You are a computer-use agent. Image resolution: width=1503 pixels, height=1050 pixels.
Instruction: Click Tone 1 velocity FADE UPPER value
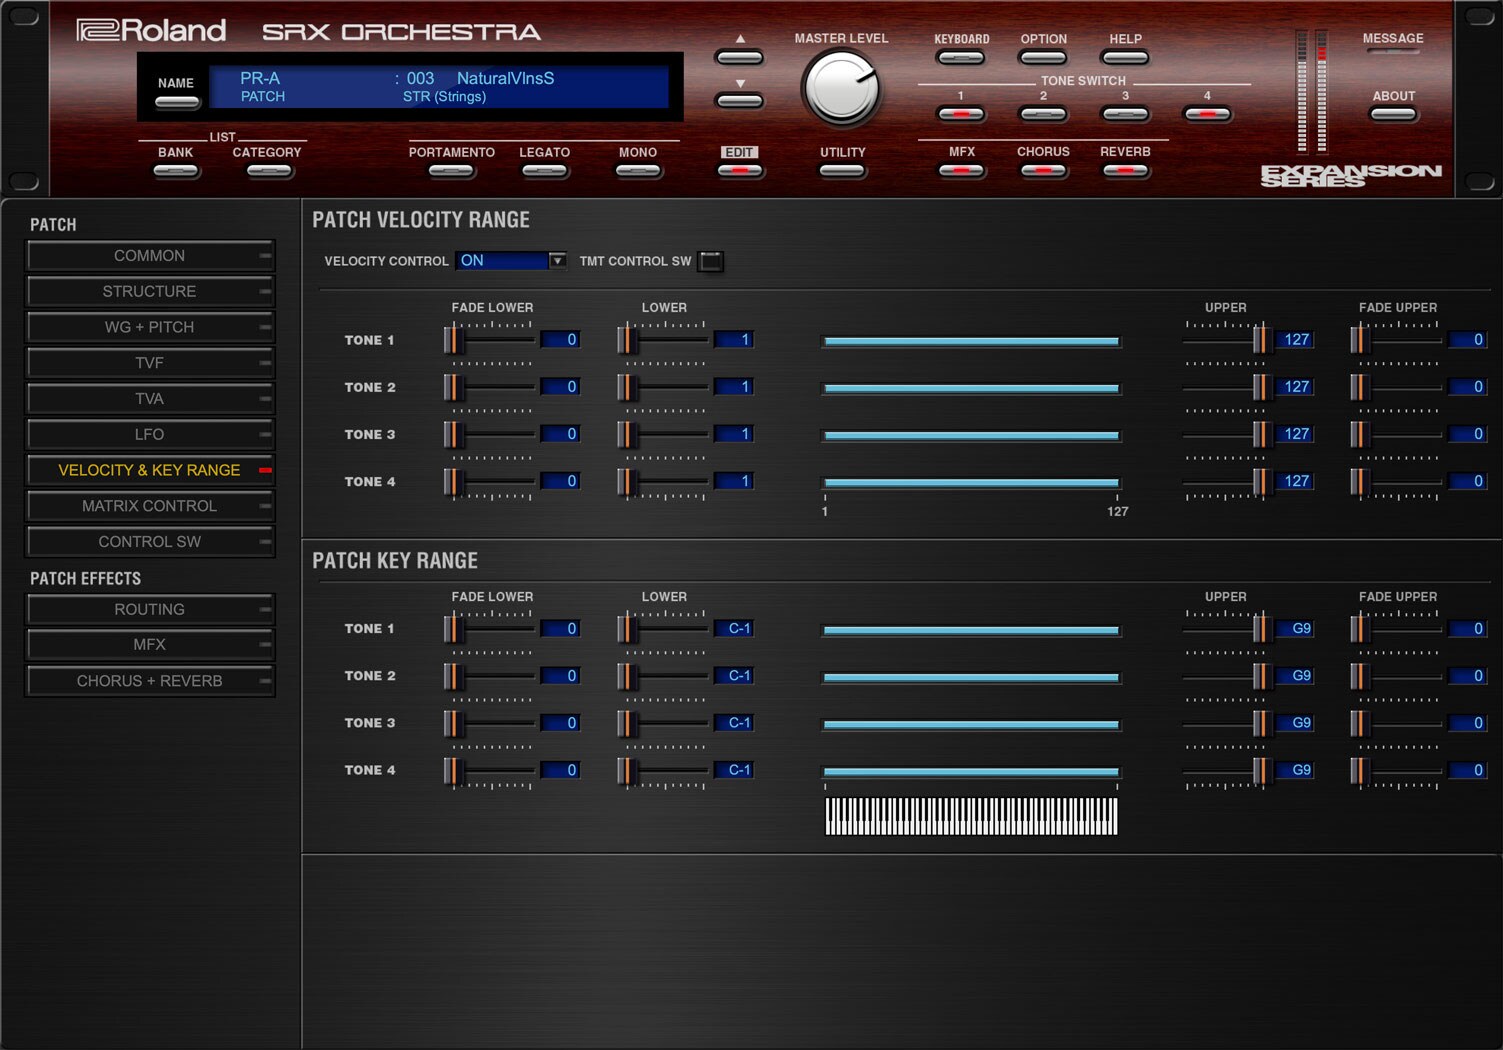1468,340
